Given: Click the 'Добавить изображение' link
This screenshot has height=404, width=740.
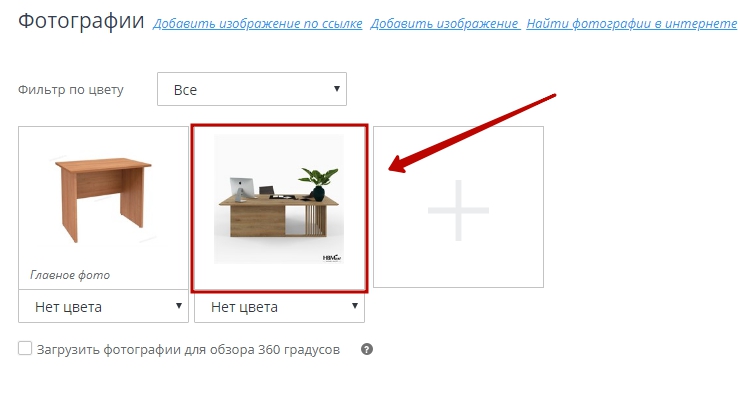Looking at the screenshot, I should pyautogui.click(x=445, y=23).
